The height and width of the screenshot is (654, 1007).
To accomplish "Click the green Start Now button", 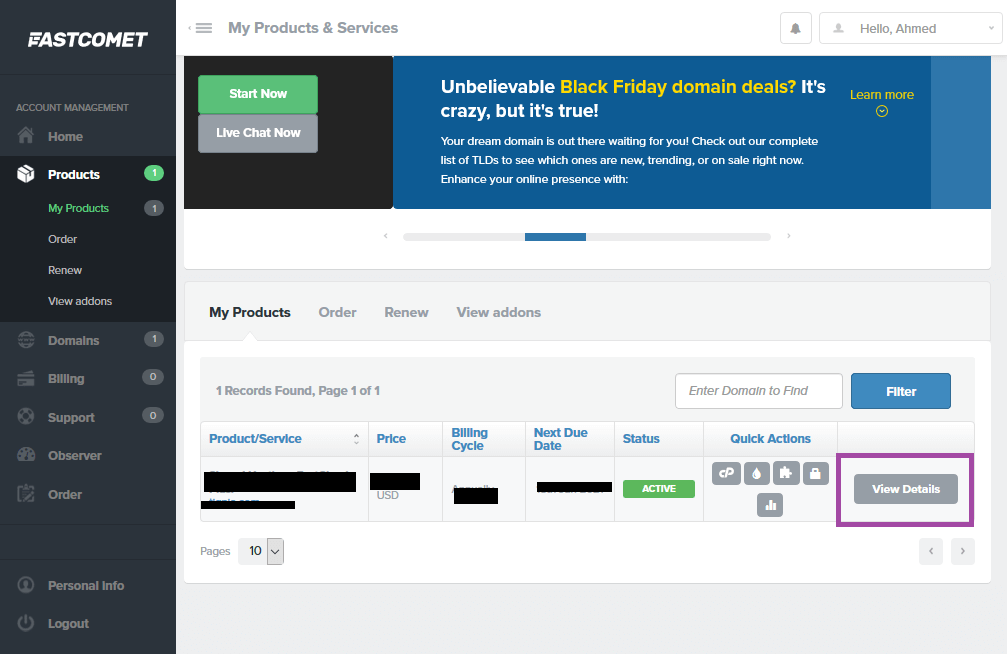I will tap(258, 94).
